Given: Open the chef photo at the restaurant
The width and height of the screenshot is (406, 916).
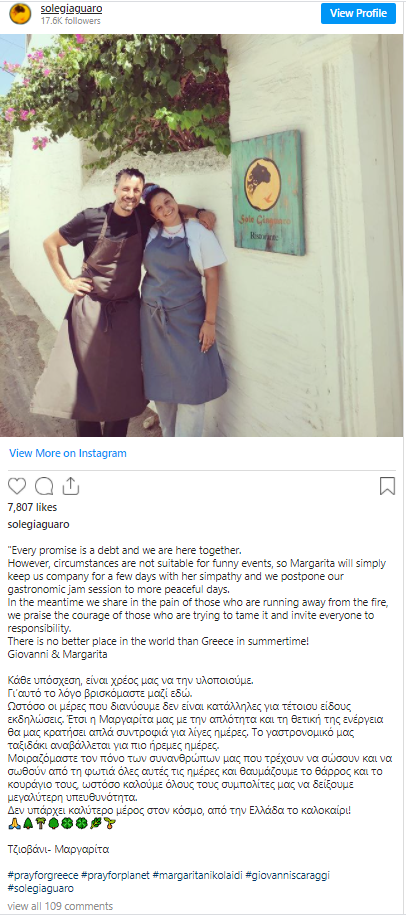Looking at the screenshot, I should point(203,235).
